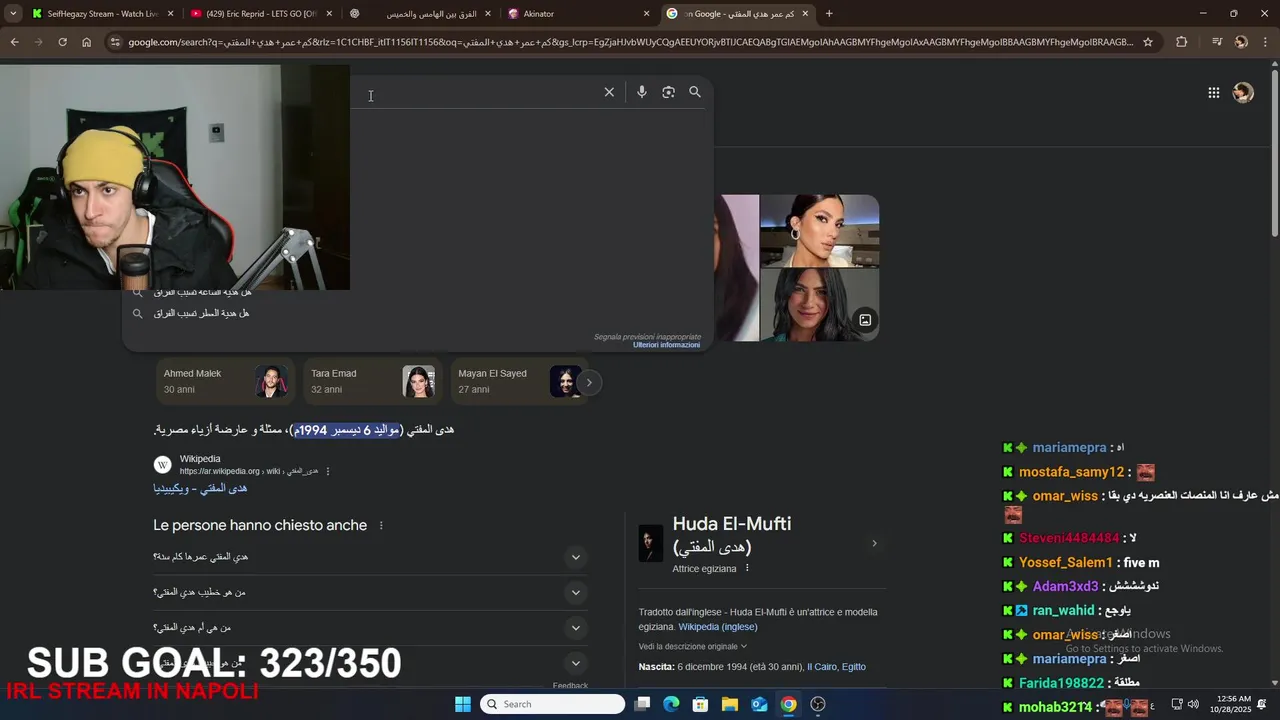This screenshot has height=720, width=1280.
Task: Open a new browser tab
Action: coord(829,14)
